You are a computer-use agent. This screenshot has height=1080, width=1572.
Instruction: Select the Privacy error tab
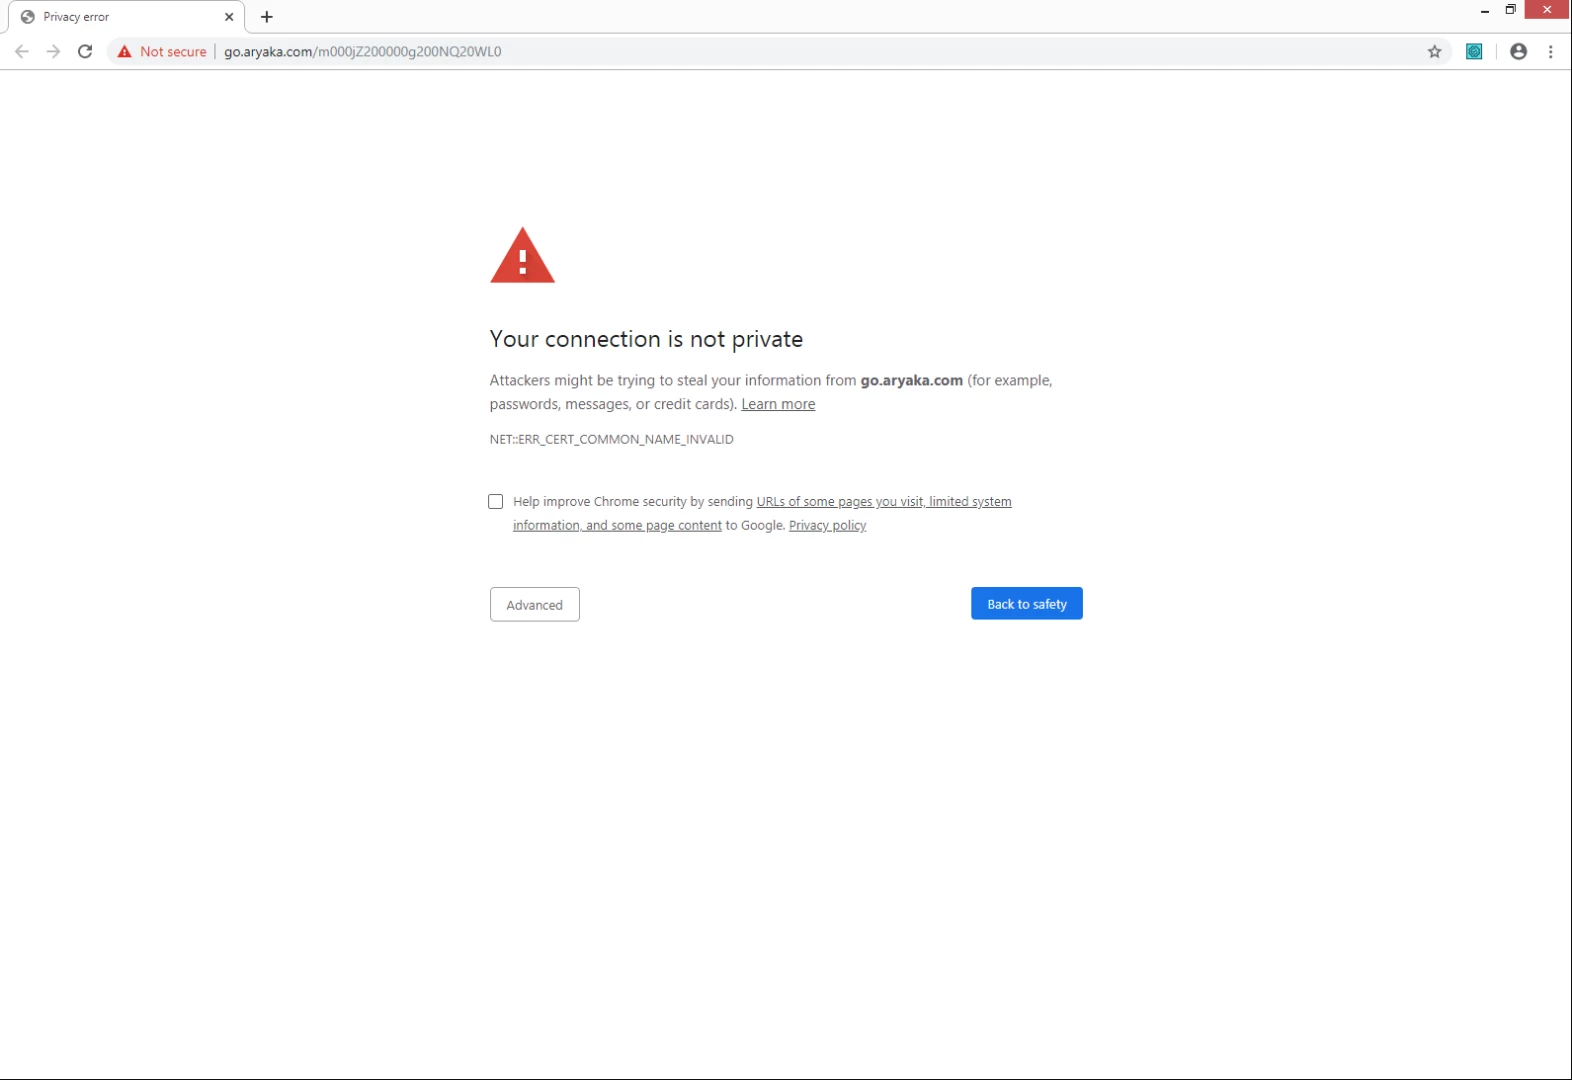point(125,17)
